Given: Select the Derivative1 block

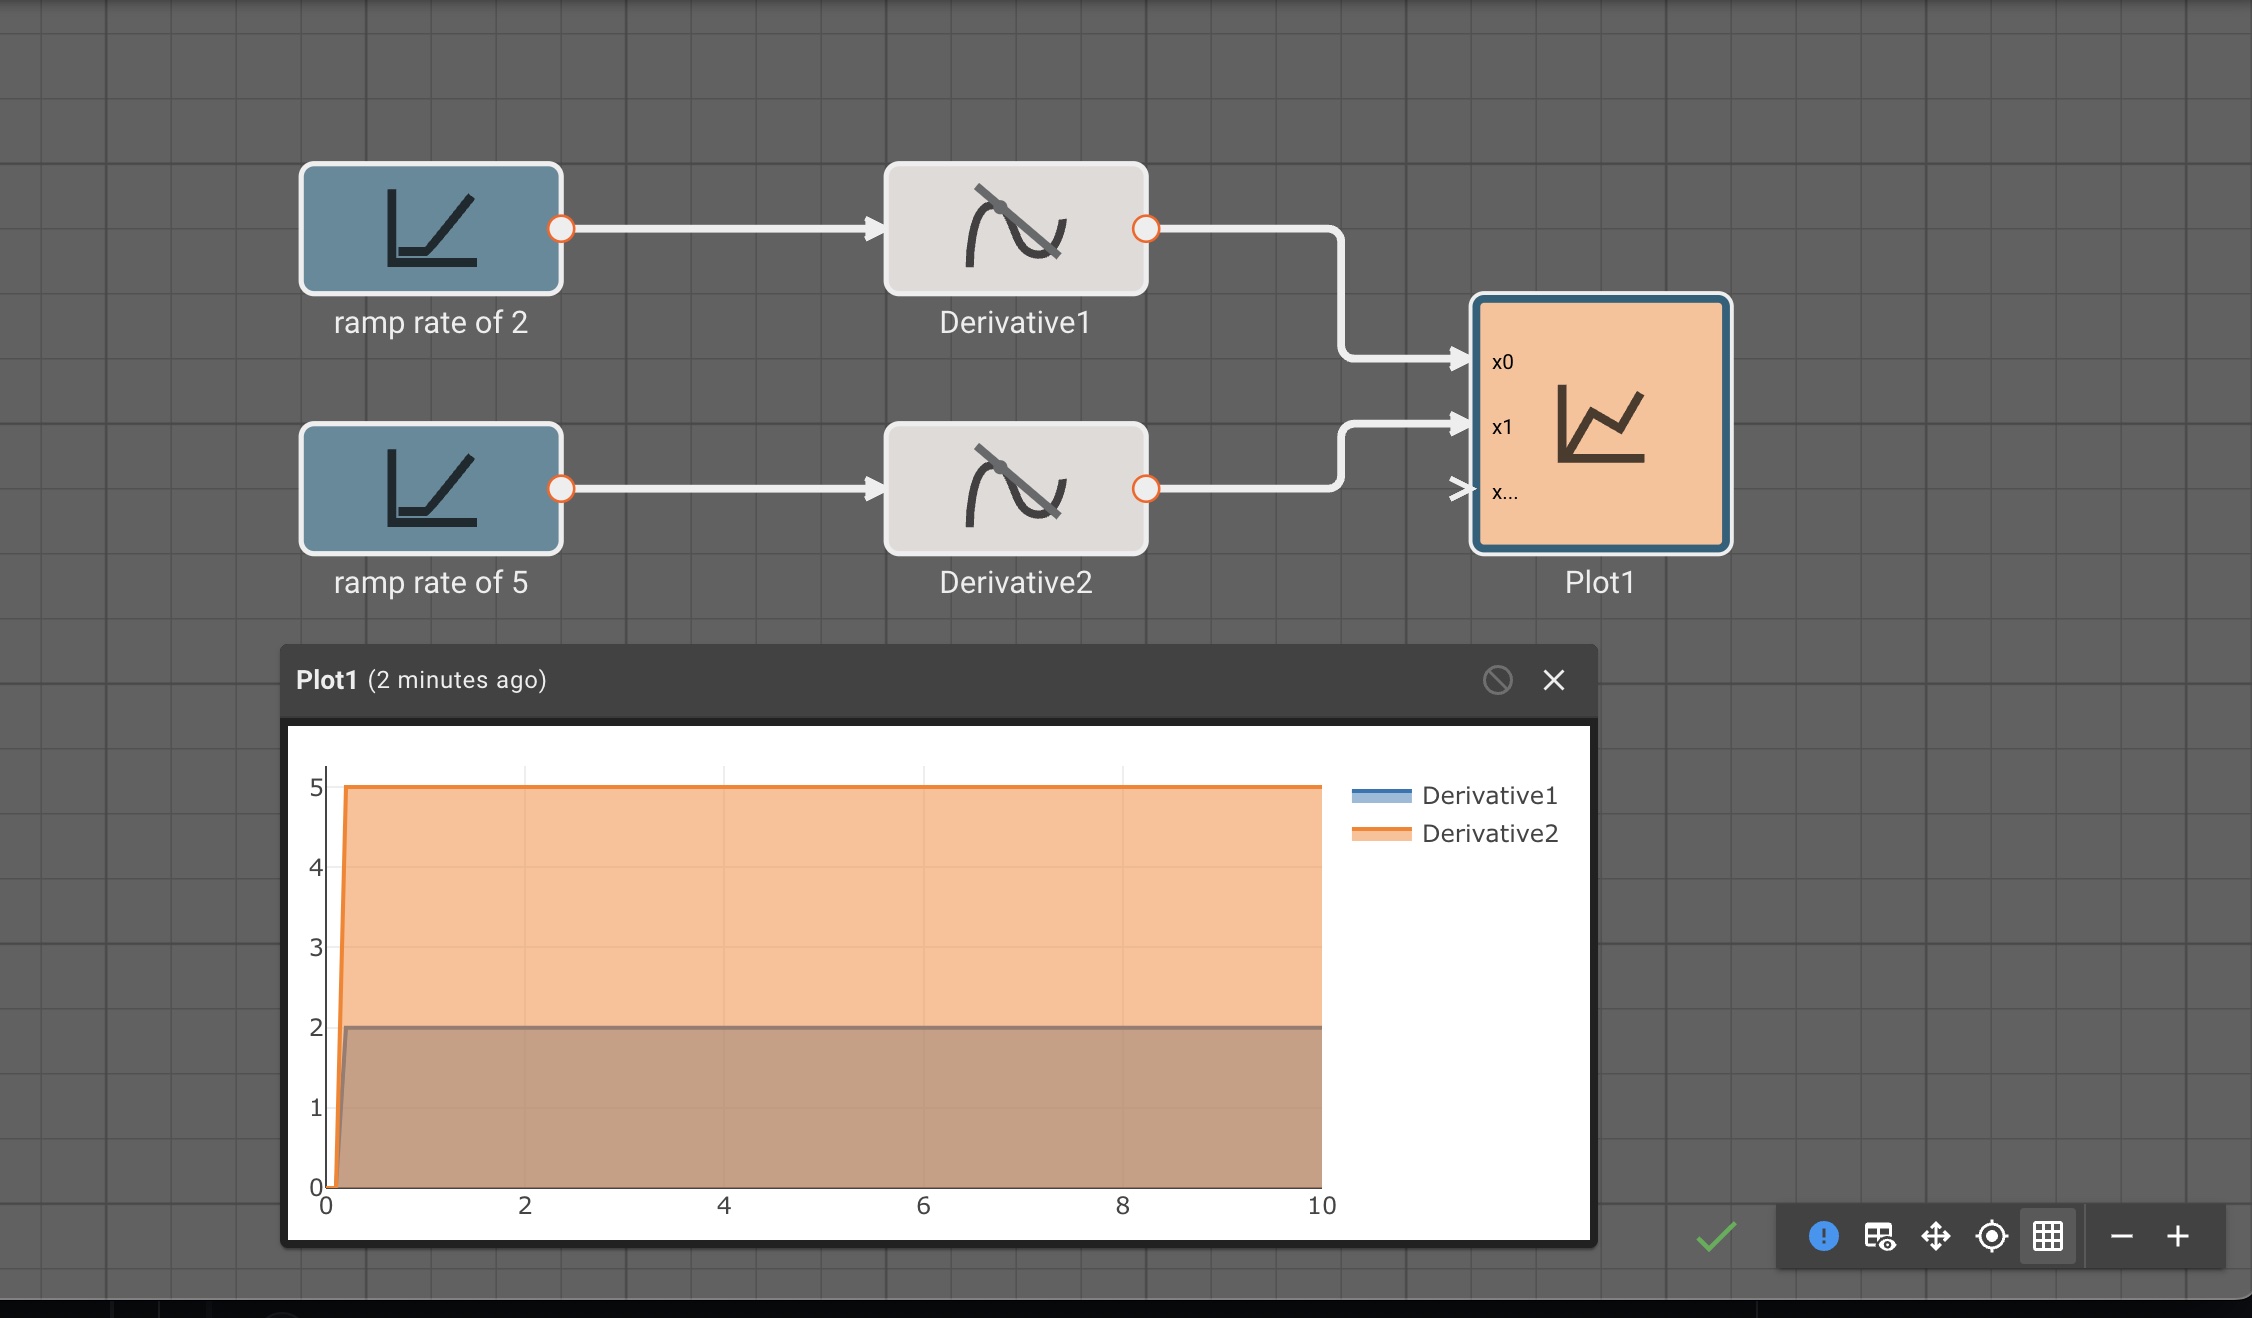Looking at the screenshot, I should tap(1016, 229).
